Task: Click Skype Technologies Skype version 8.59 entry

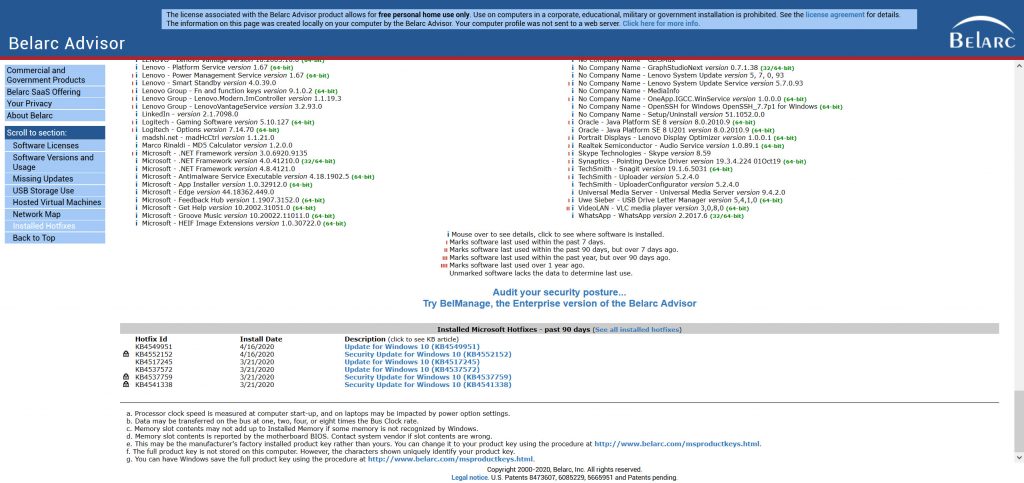Action: coord(644,153)
